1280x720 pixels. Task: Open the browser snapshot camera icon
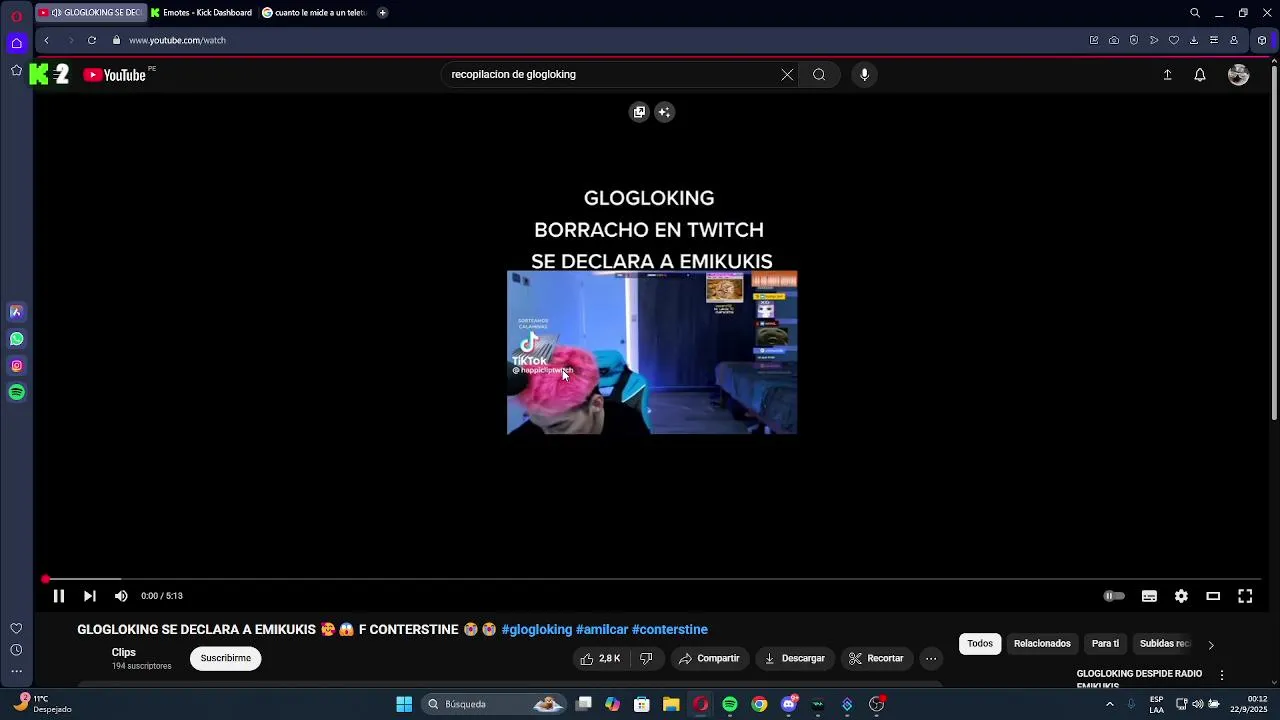pyautogui.click(x=1114, y=40)
